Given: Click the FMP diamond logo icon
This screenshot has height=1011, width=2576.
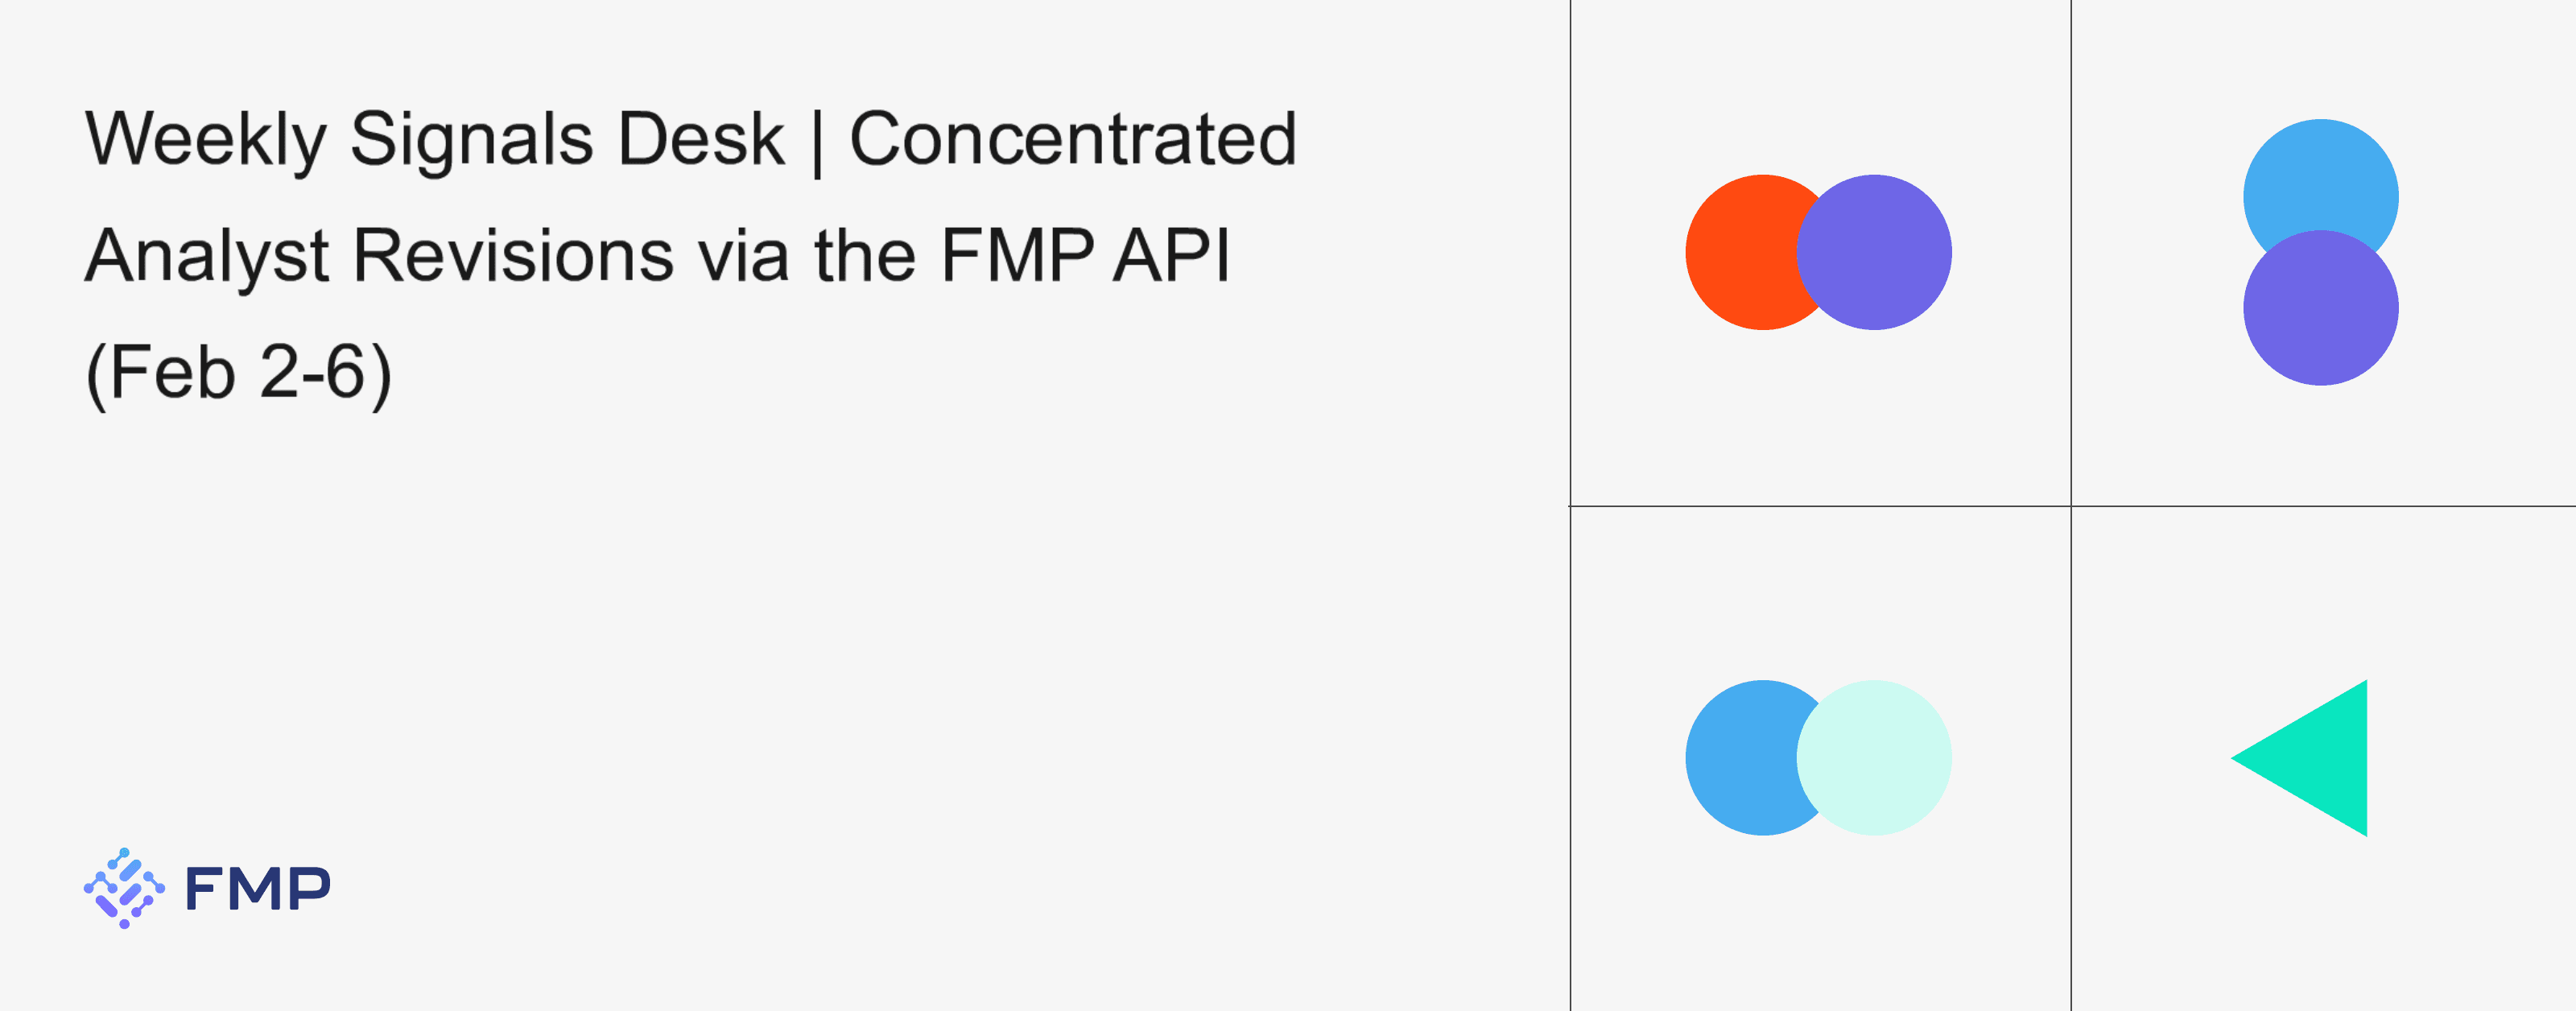Looking at the screenshot, I should (124, 888).
